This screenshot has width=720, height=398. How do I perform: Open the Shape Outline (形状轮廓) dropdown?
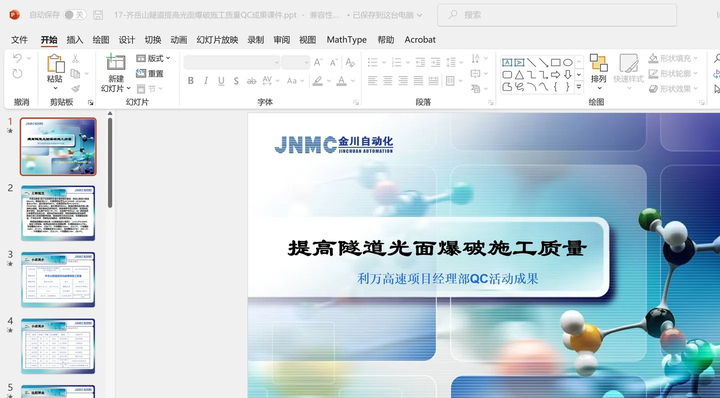coord(673,73)
